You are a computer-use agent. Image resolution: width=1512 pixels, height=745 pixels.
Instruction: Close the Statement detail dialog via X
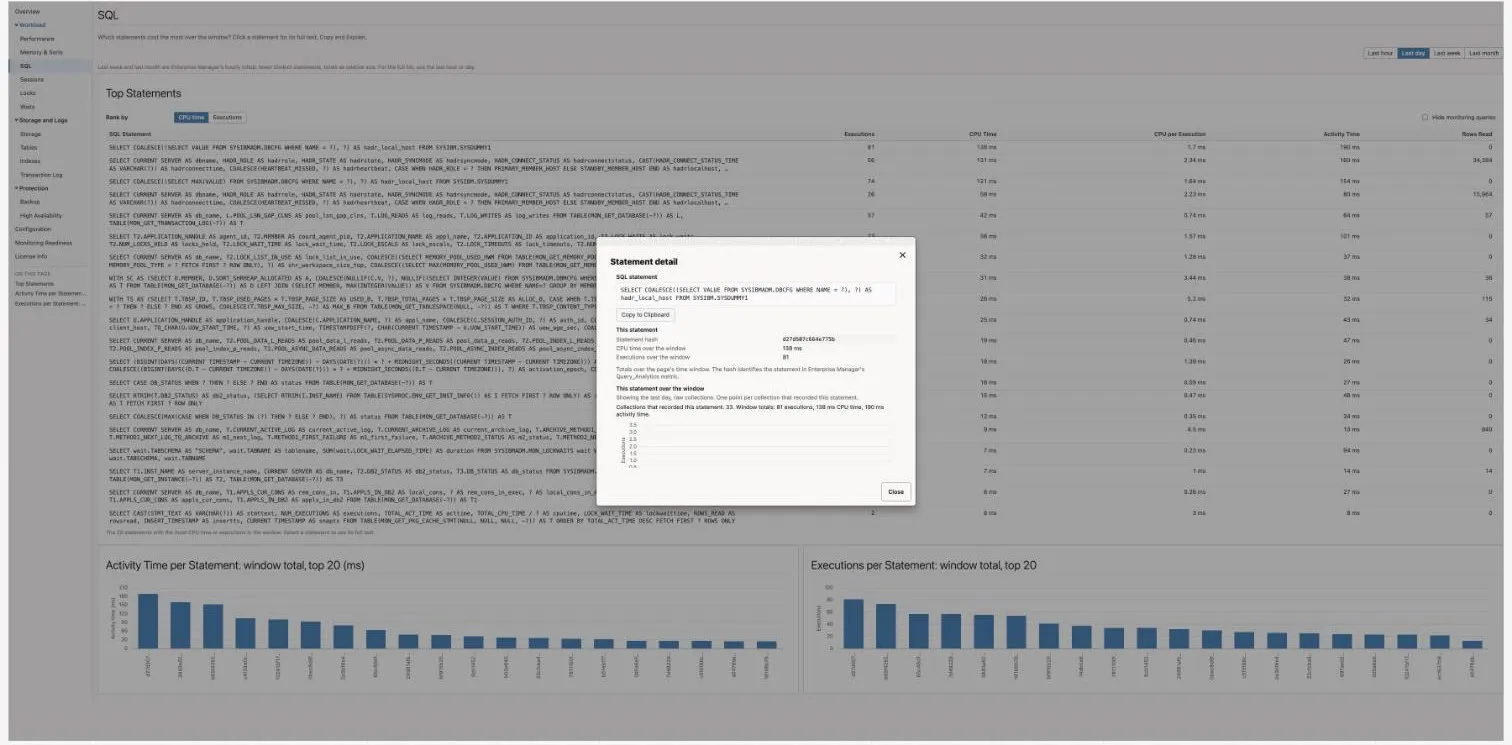pyautogui.click(x=902, y=255)
